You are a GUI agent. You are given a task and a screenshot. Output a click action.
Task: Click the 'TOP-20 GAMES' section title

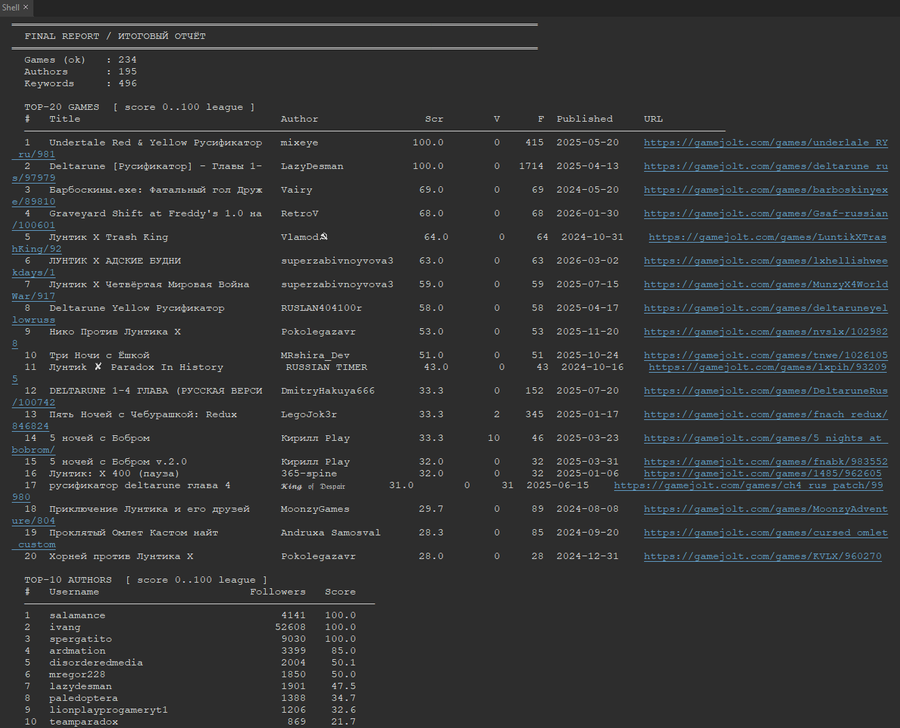click(61, 107)
